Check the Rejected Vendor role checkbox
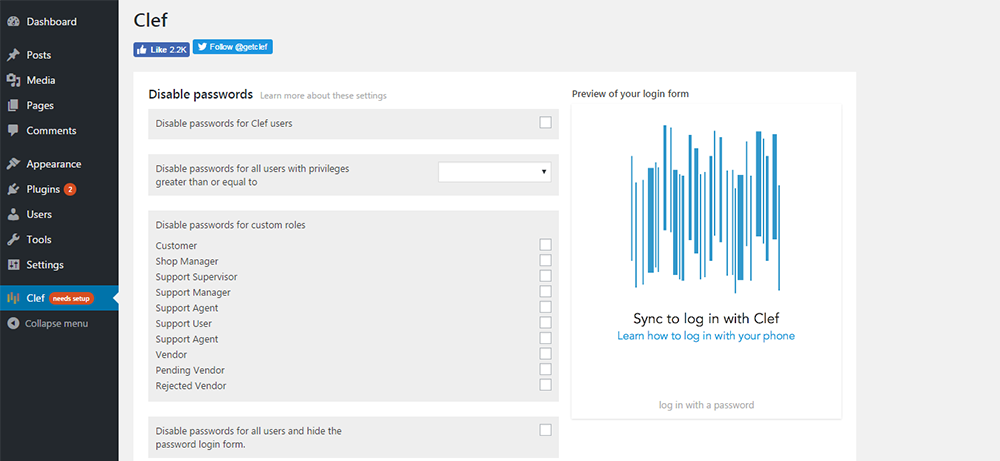 pyautogui.click(x=545, y=384)
